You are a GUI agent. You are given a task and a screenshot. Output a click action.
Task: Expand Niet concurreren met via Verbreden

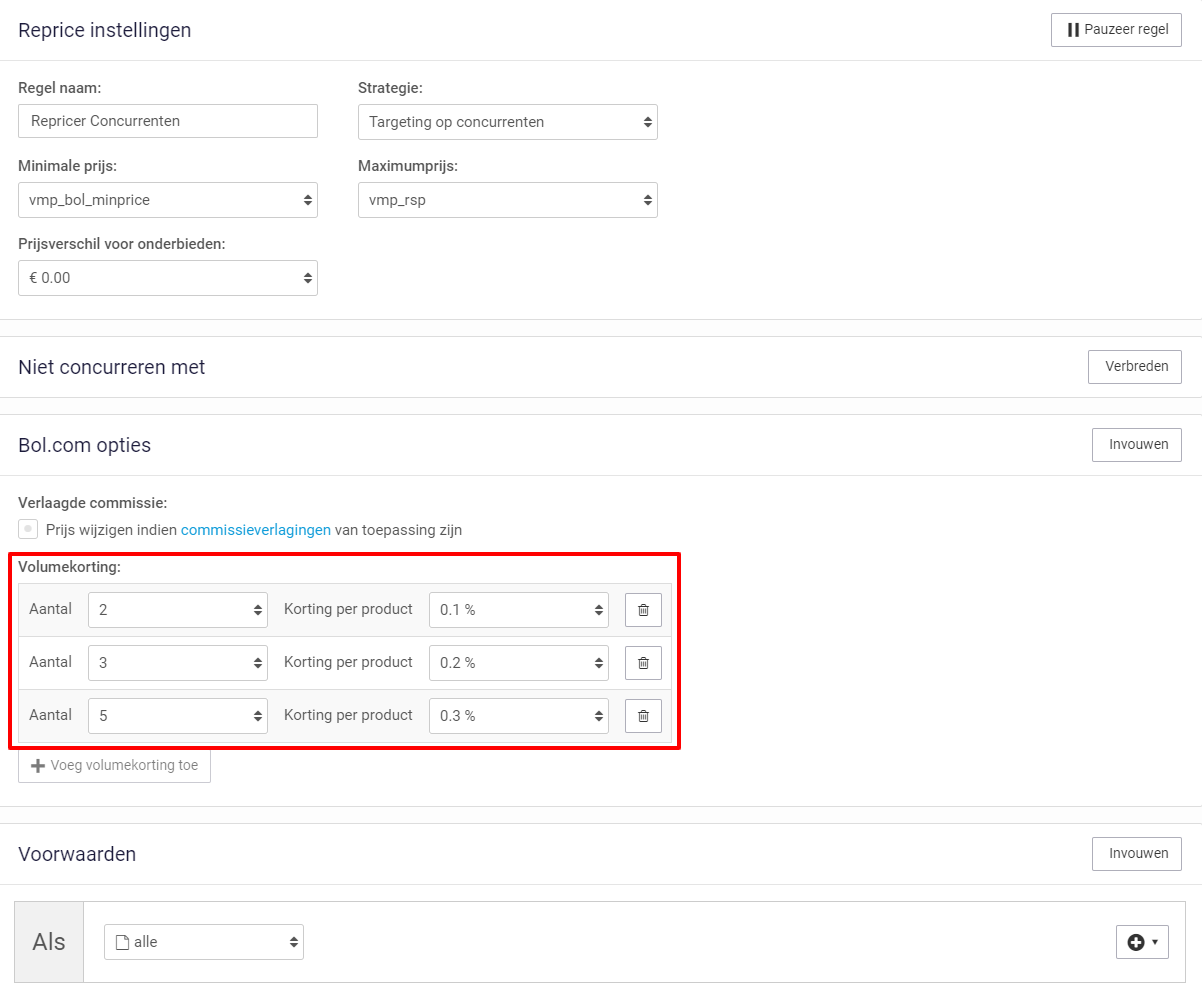click(x=1135, y=367)
